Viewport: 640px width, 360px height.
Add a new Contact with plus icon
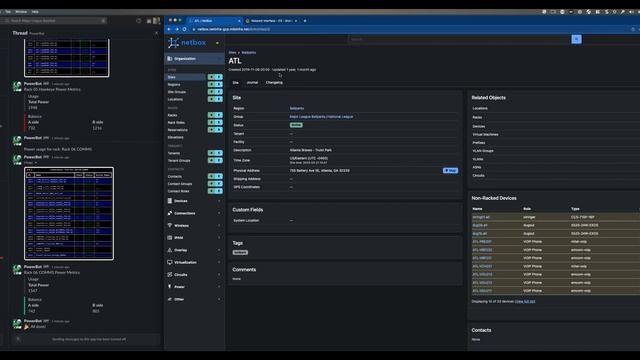[x=211, y=176]
